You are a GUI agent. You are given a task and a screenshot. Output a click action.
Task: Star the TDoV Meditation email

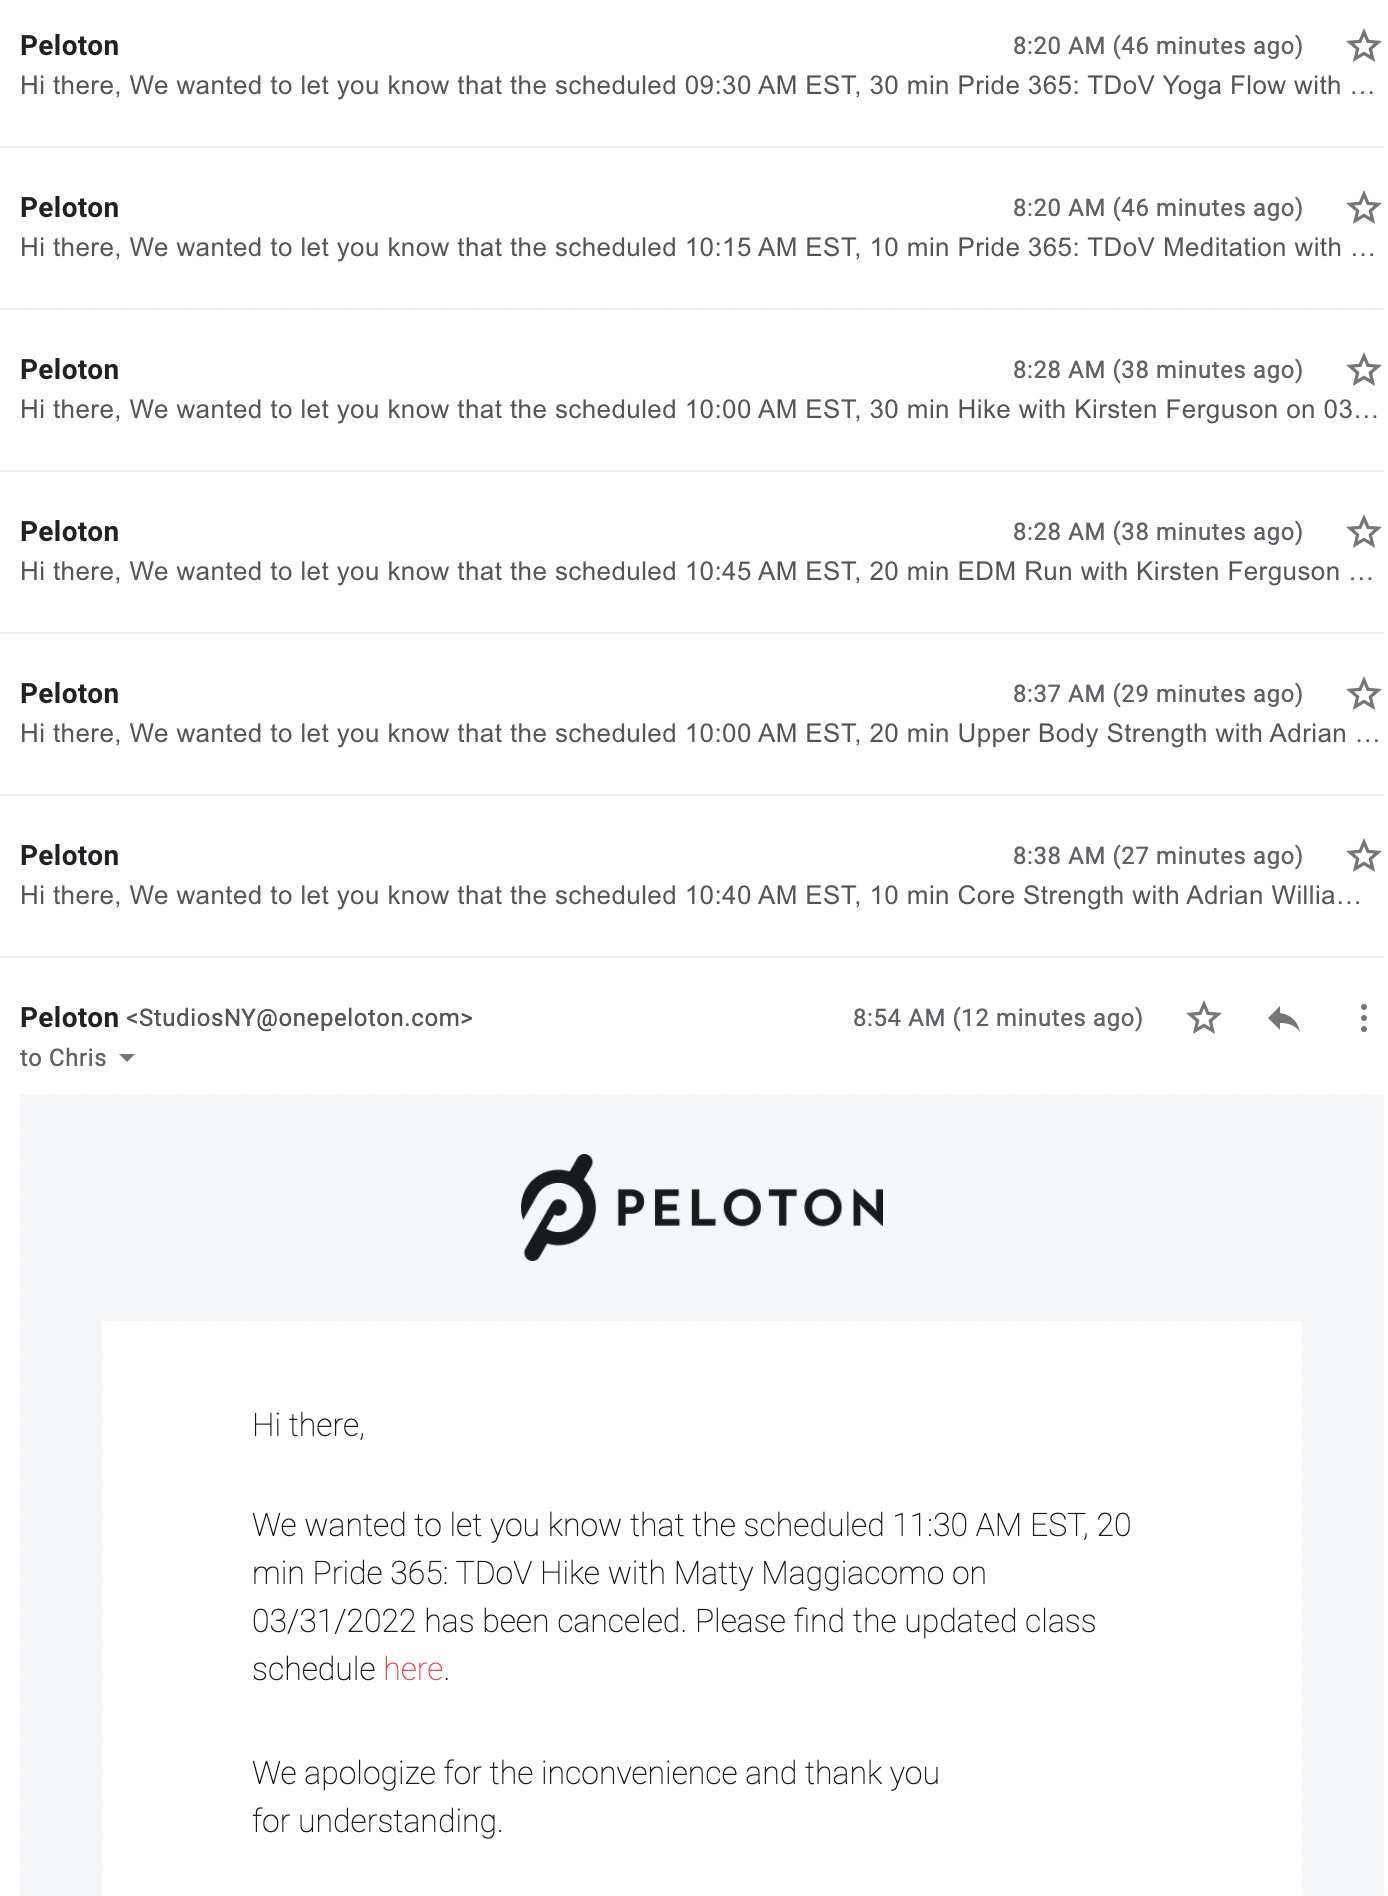(x=1363, y=208)
